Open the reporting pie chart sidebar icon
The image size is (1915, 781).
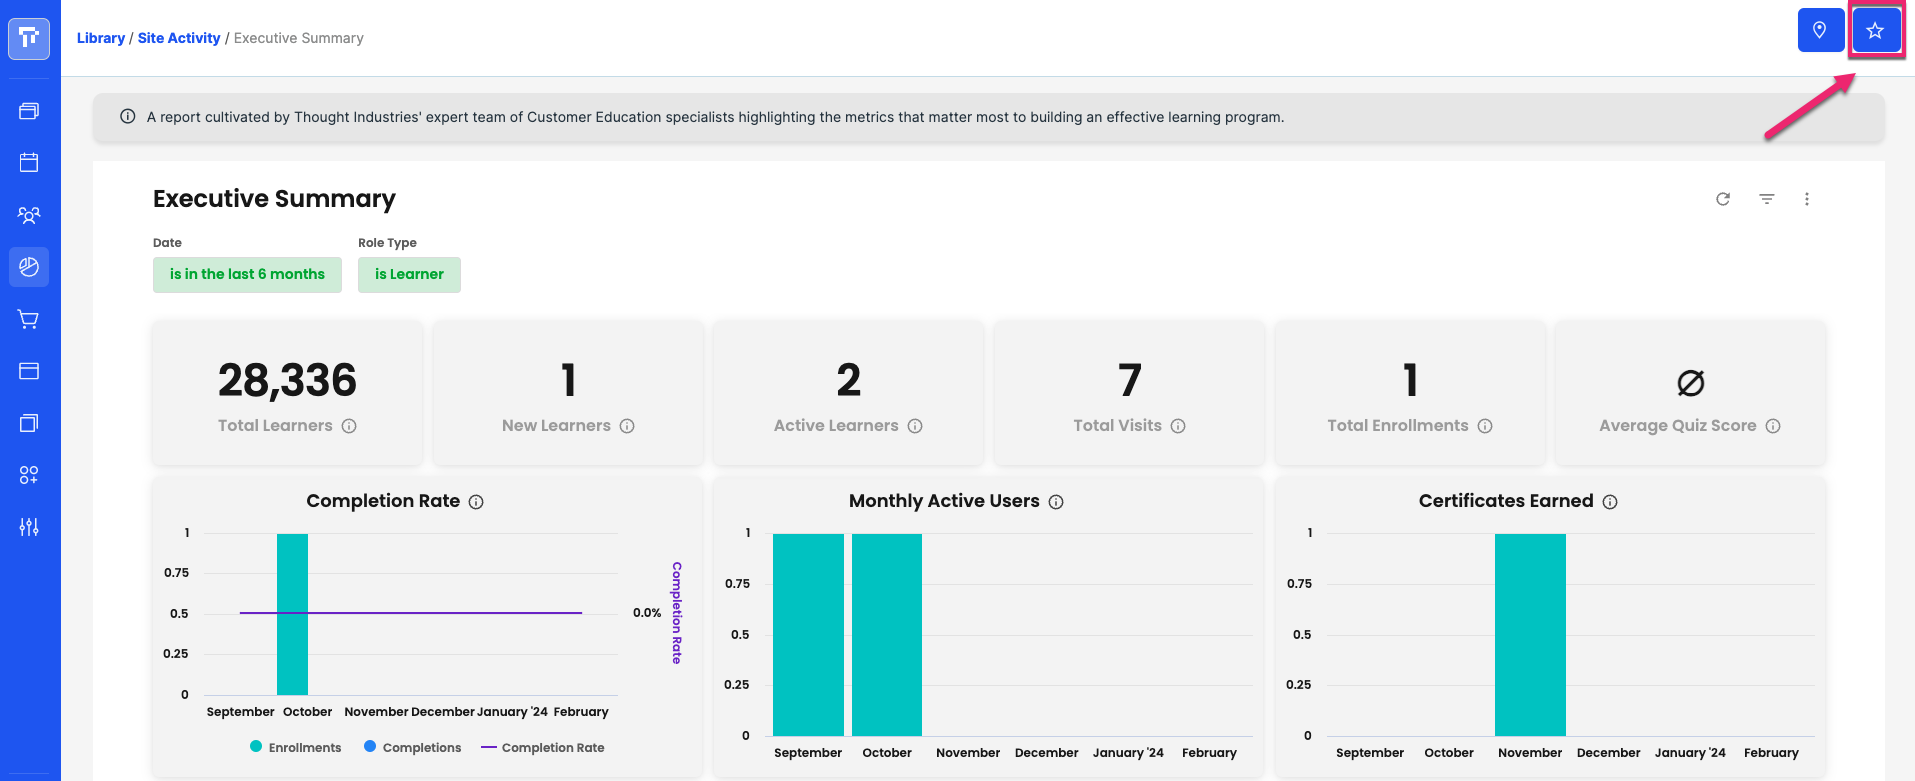(29, 267)
